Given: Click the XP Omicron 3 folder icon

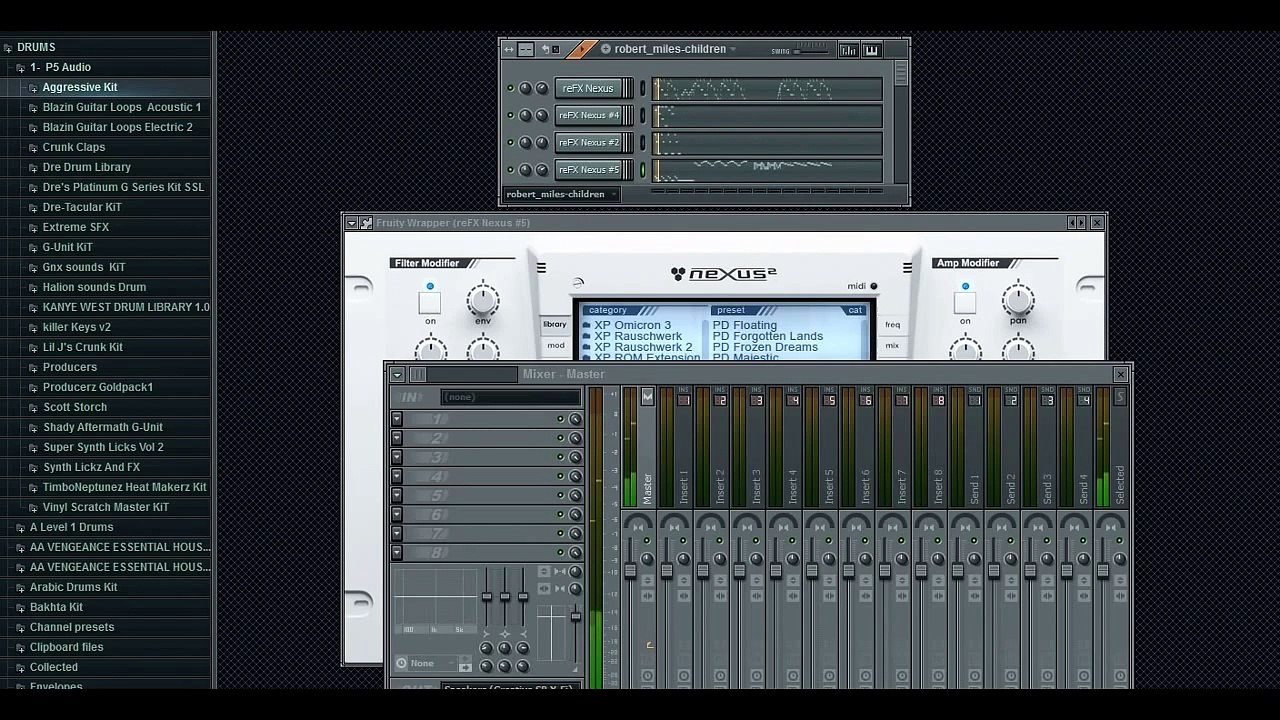Looking at the screenshot, I should (x=587, y=326).
